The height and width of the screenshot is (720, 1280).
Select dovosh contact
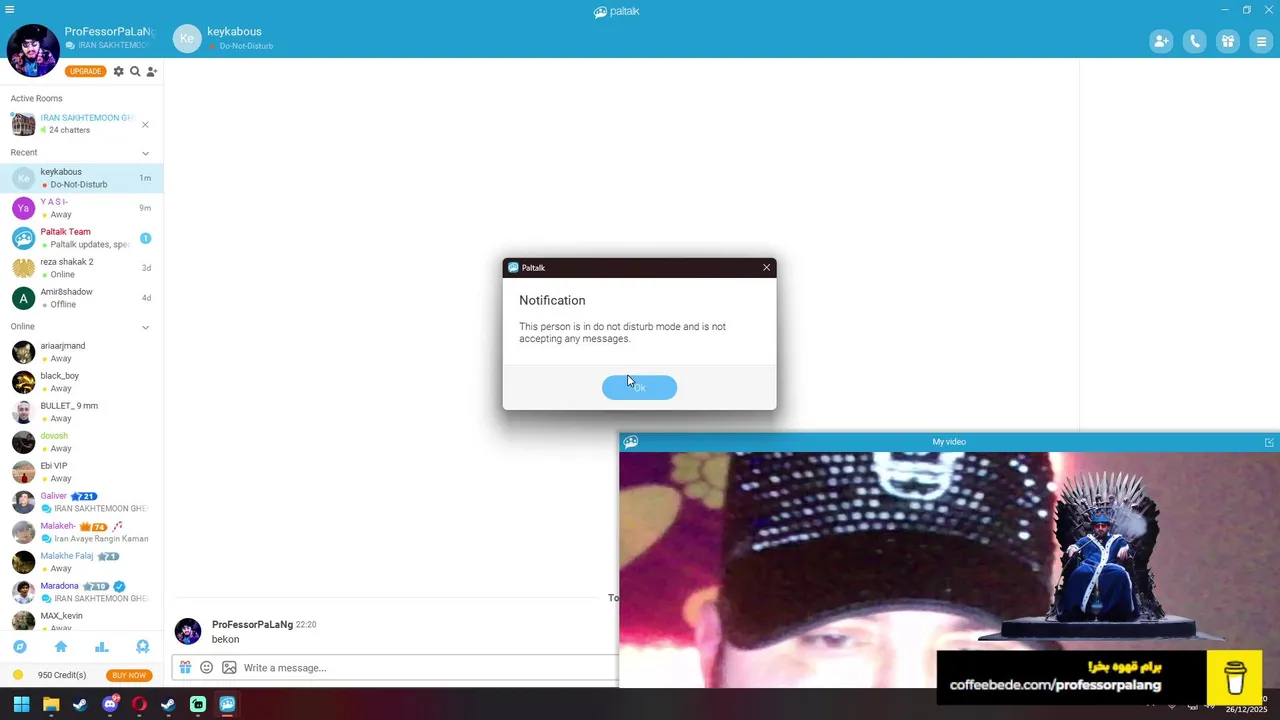(x=81, y=442)
